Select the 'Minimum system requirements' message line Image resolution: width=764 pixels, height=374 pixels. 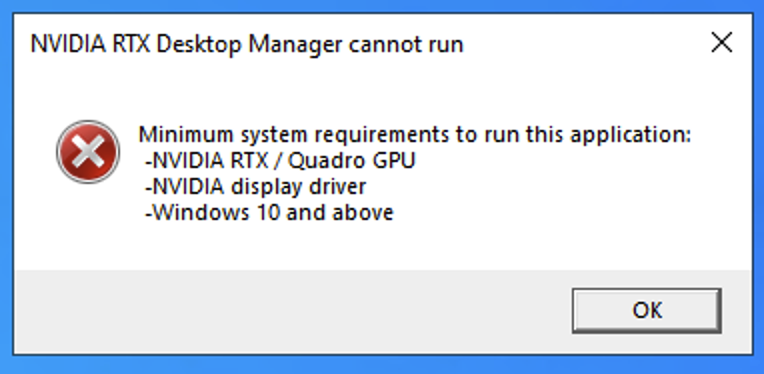coord(415,134)
